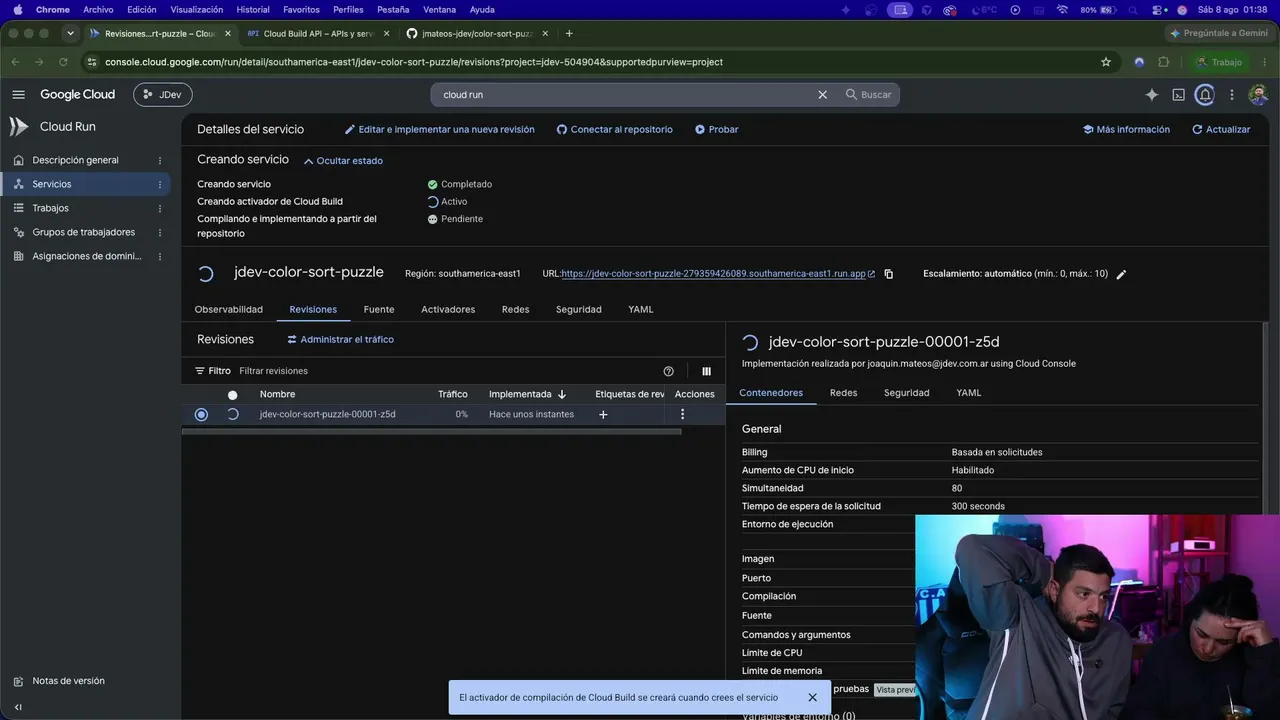Copy the service URL with the copy icon
Screen dimensions: 1280x720
pyautogui.click(x=888, y=274)
